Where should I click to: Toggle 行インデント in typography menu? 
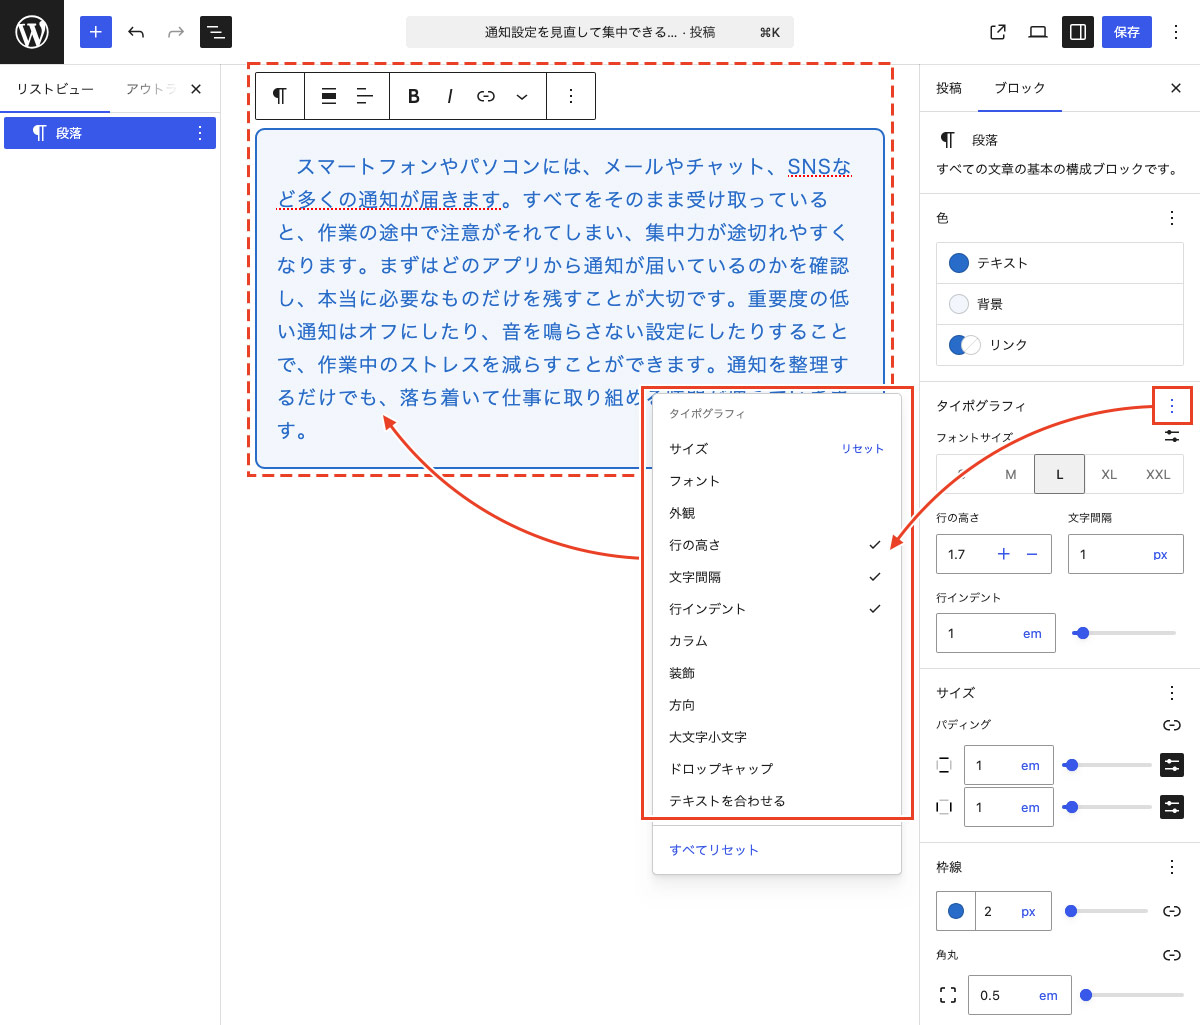pos(777,609)
